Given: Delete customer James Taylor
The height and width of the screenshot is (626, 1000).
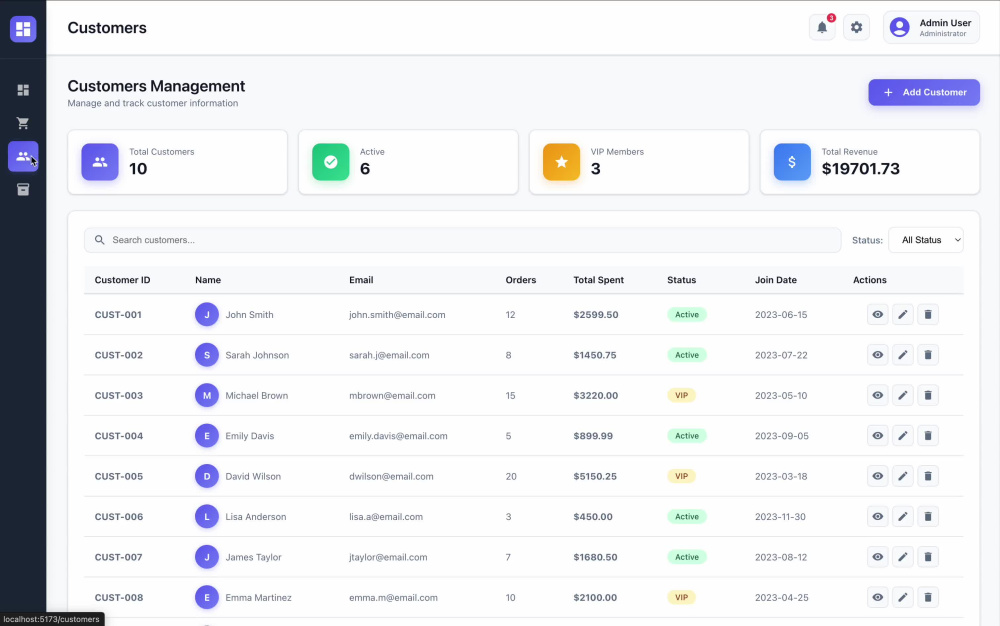Looking at the screenshot, I should pyautogui.click(x=928, y=557).
